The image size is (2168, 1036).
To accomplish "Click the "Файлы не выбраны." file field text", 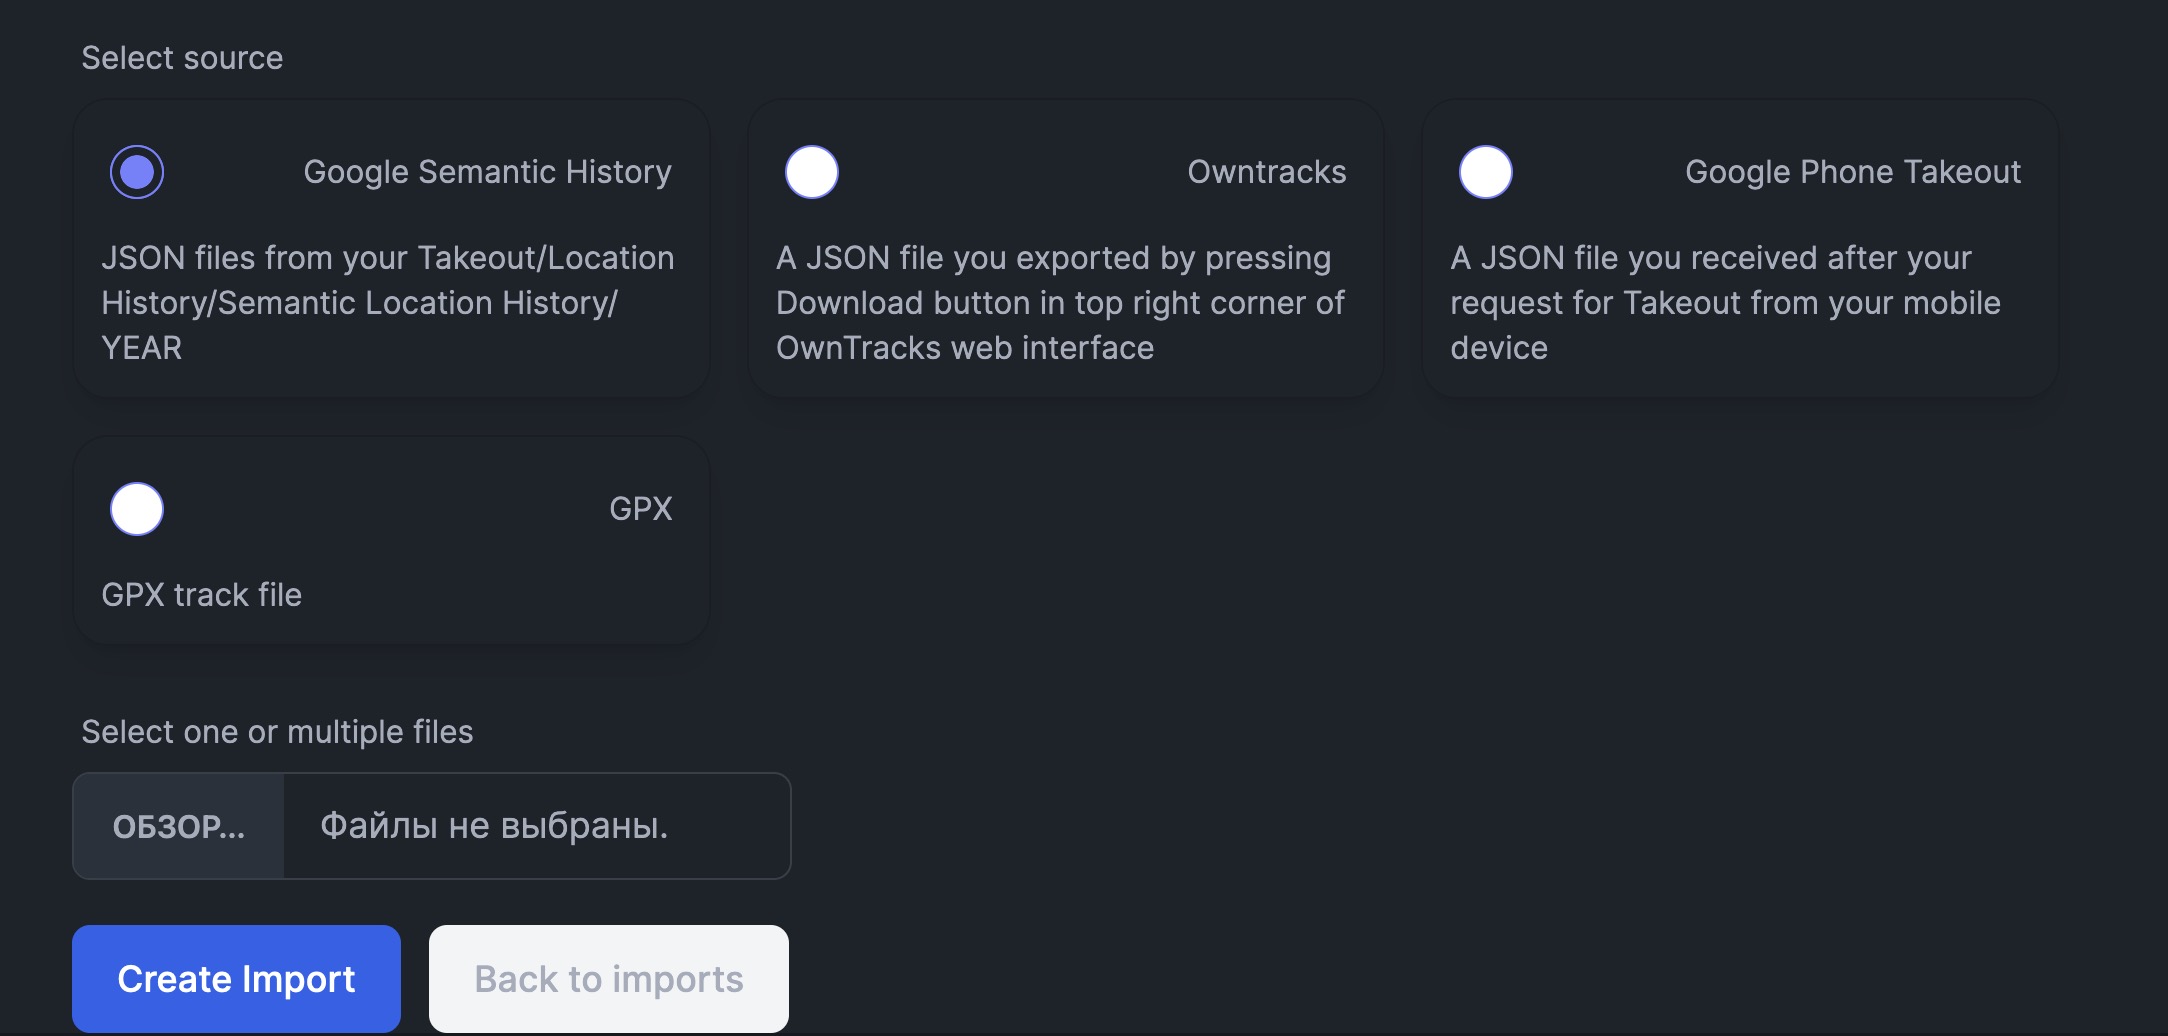I will [x=494, y=826].
